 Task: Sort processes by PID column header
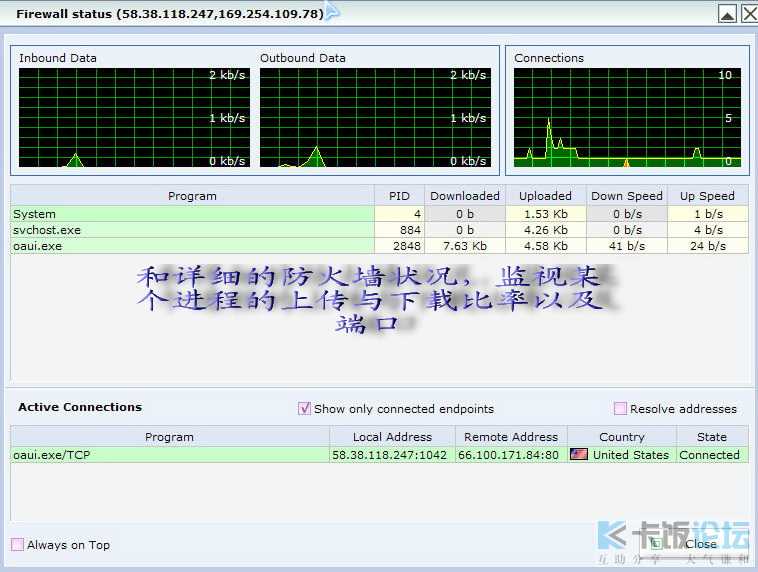pos(399,196)
